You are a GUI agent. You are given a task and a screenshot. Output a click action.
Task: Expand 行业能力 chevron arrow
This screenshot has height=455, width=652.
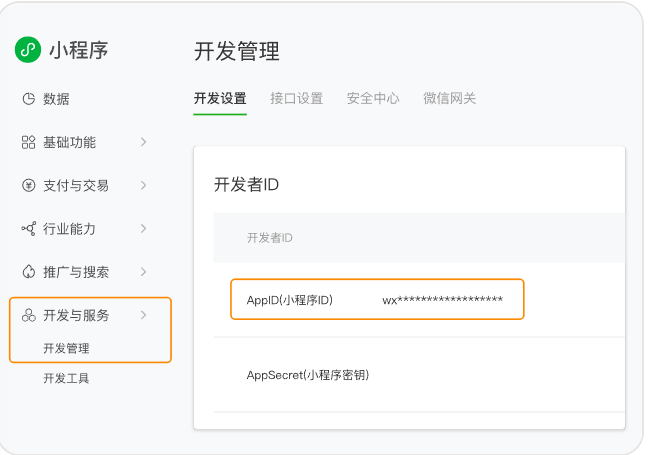click(143, 229)
